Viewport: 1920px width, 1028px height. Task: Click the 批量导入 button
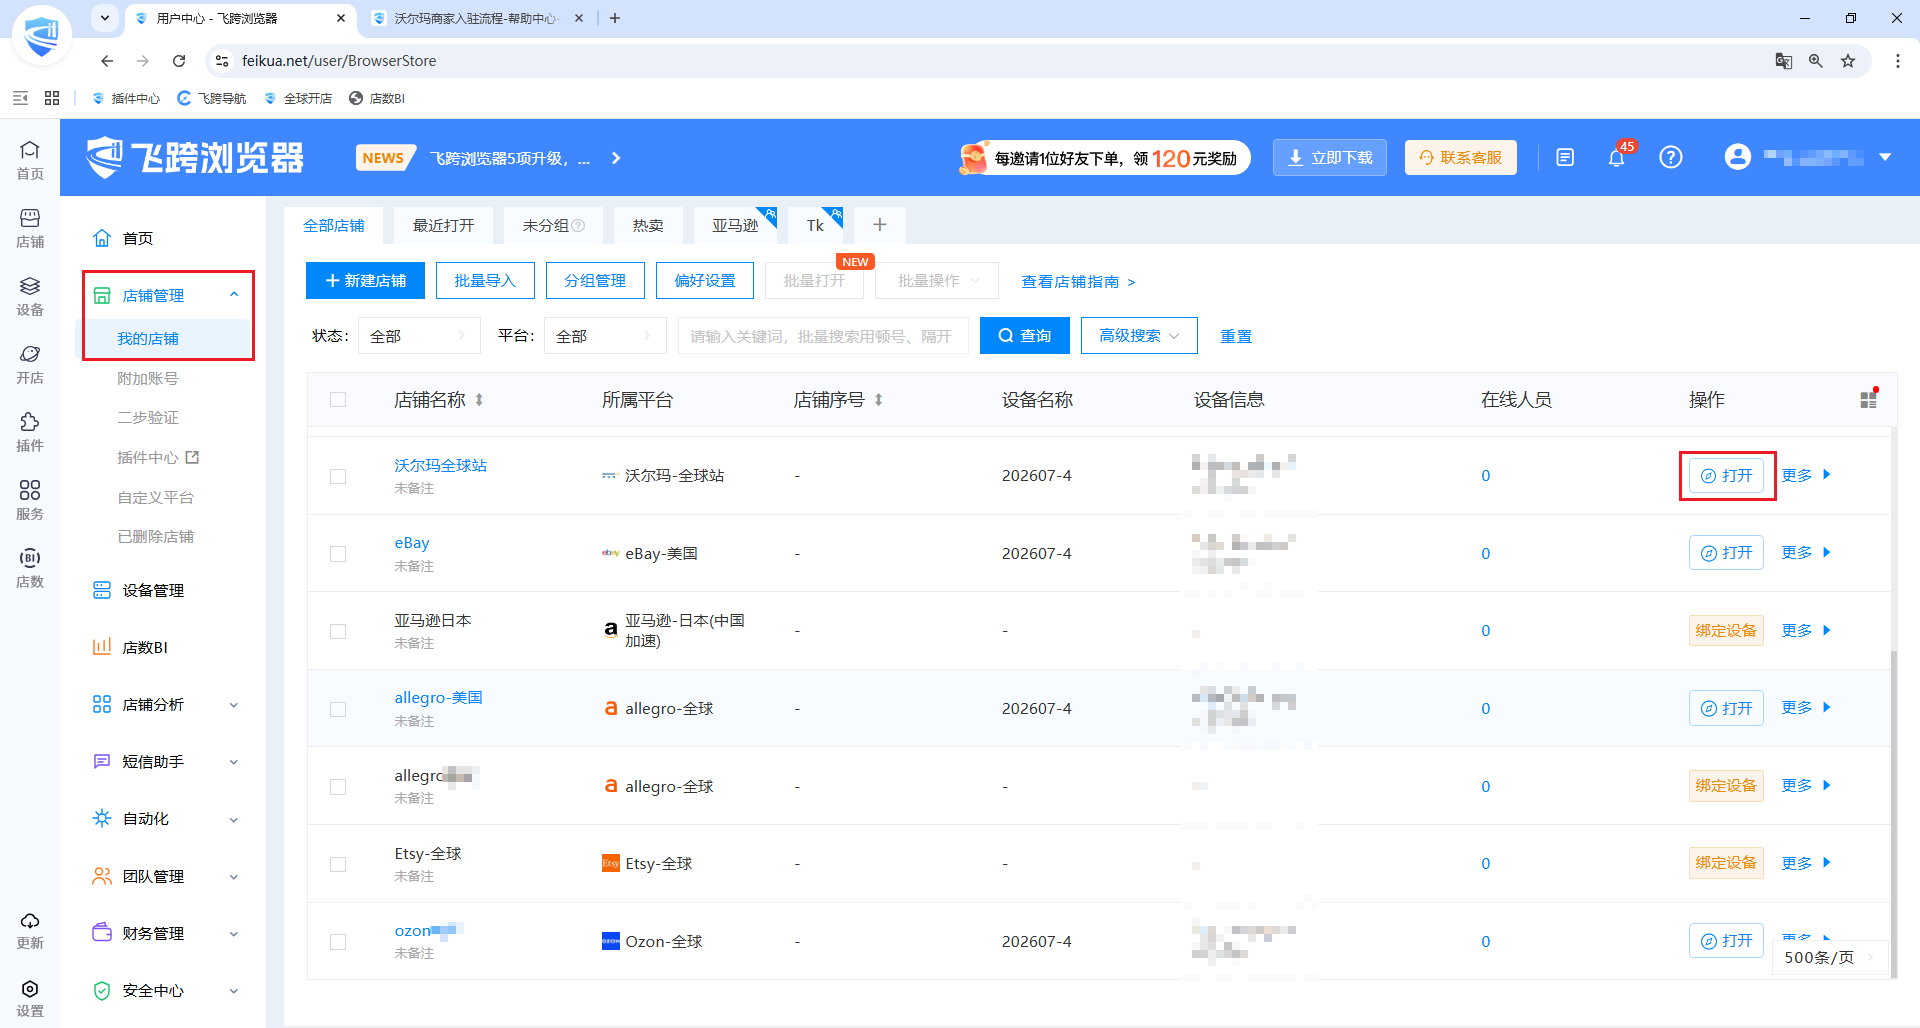pyautogui.click(x=485, y=281)
